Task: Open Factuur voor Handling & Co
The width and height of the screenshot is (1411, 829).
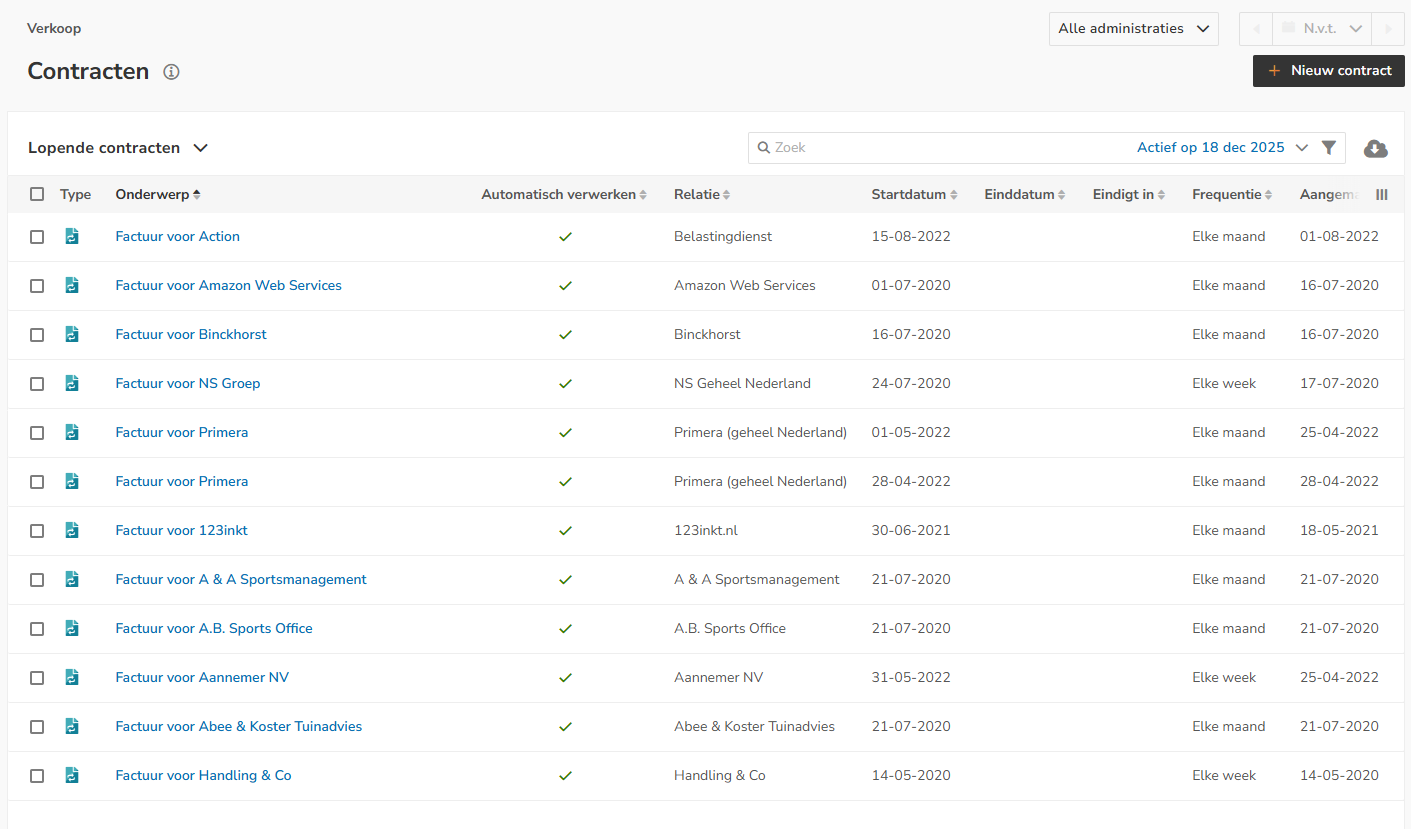Action: [x=204, y=776]
